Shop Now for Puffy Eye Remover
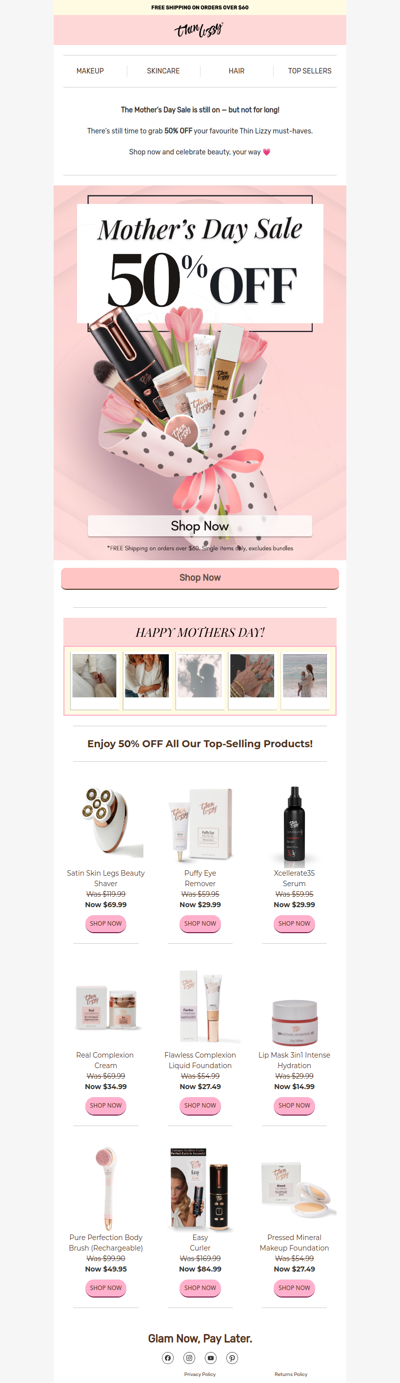Viewport: 400px width, 1383px height. point(200,924)
